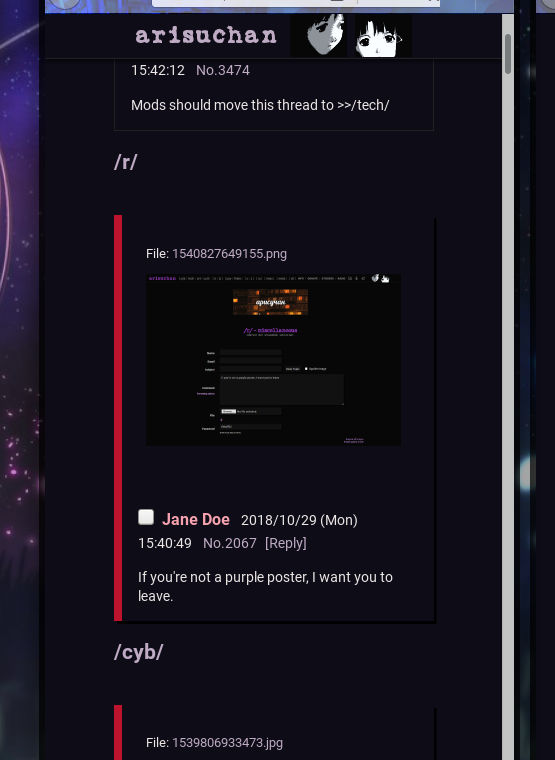Click the Jane Doe poster name
The height and width of the screenshot is (760, 555).
click(x=196, y=520)
